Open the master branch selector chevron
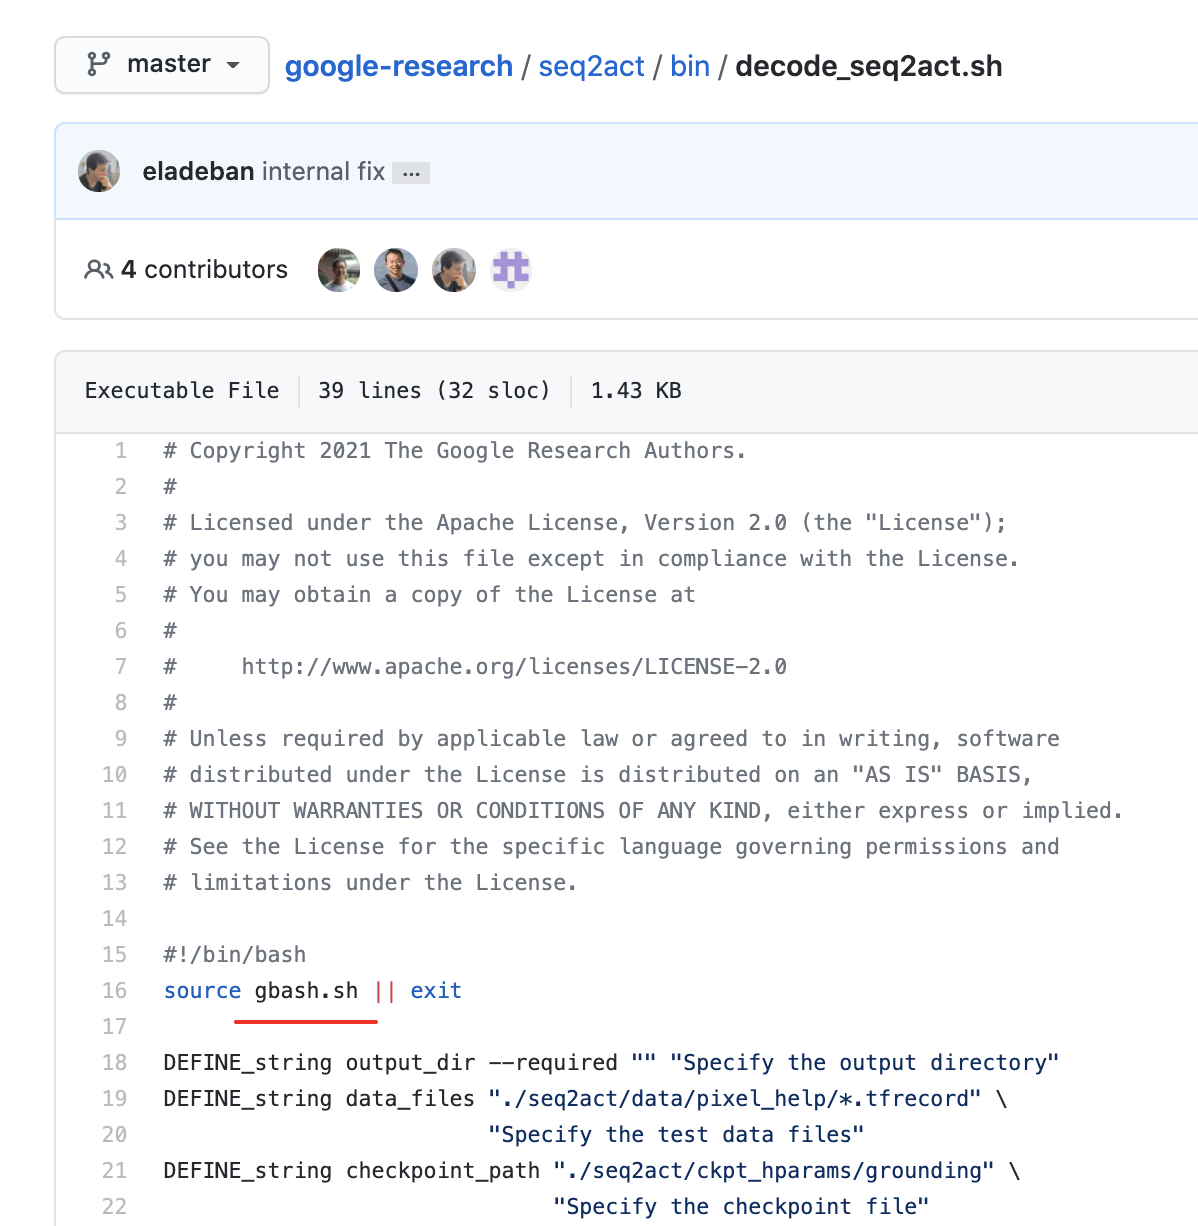This screenshot has width=1198, height=1226. 233,66
